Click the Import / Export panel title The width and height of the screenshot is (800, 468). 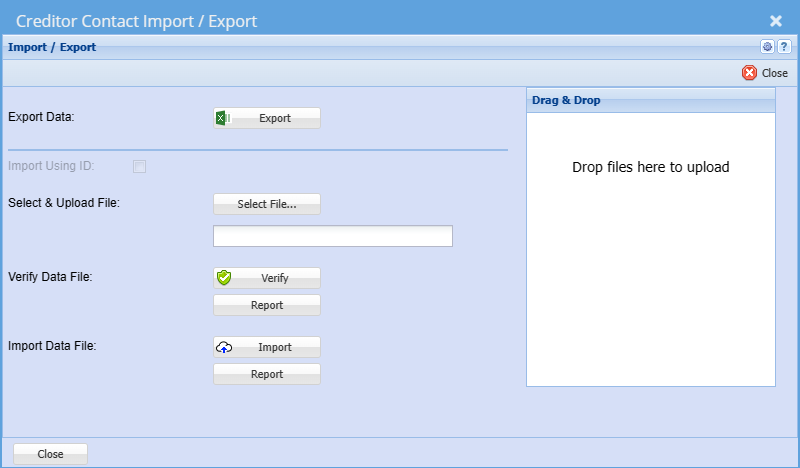(52, 47)
